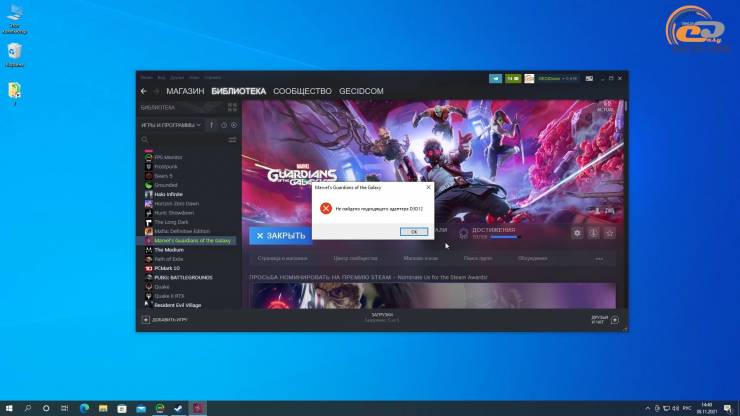Open the discussions link
Image resolution: width=740 pixels, height=416 pixels.
(532, 259)
